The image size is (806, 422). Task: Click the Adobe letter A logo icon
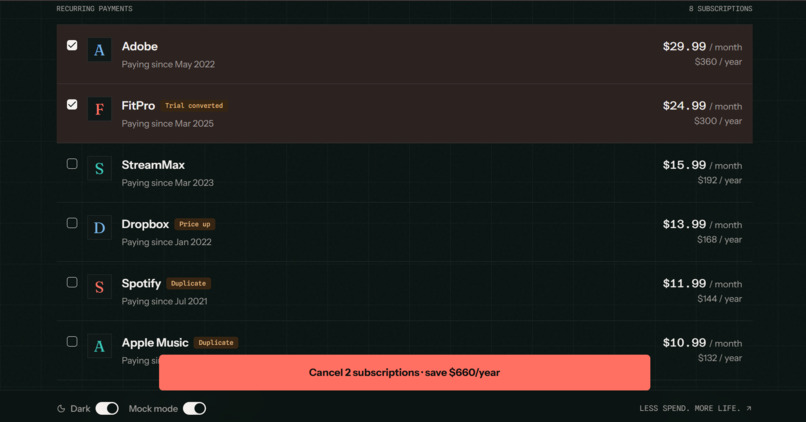pos(99,50)
